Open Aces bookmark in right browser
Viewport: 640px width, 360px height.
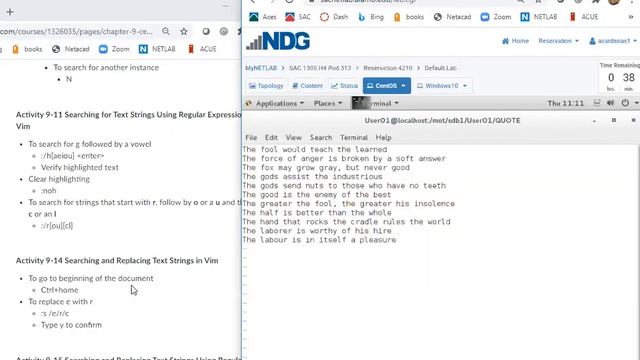tap(263, 17)
